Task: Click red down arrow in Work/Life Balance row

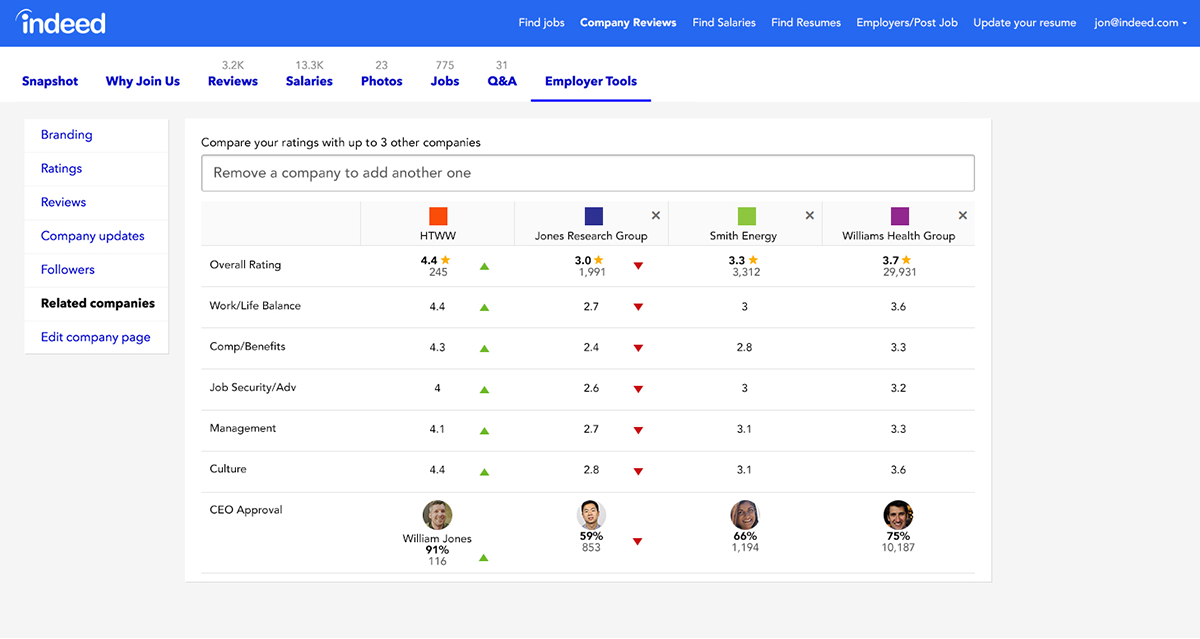Action: click(x=638, y=307)
